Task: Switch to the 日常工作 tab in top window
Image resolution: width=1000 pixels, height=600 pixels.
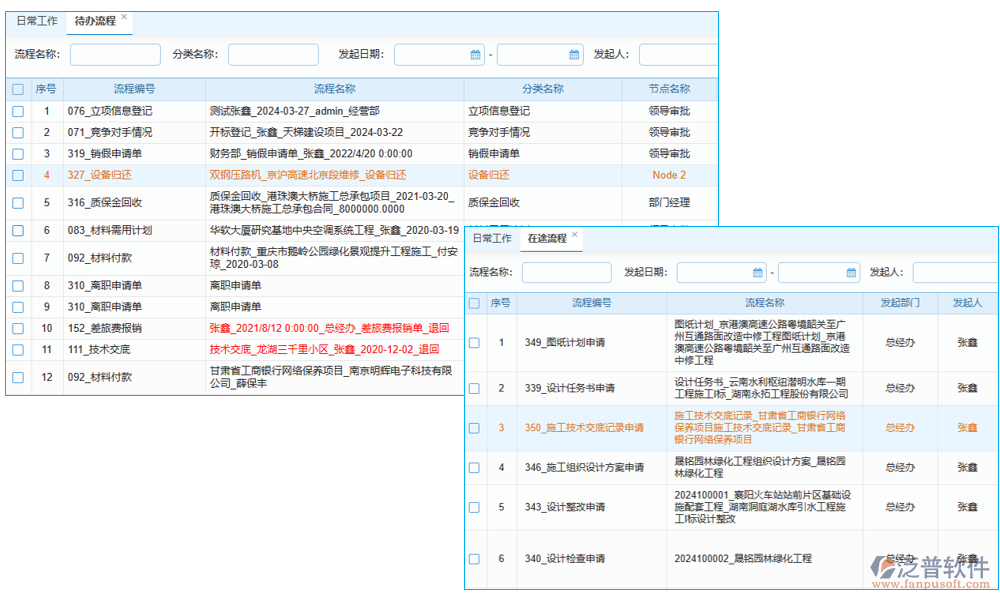Action: click(37, 21)
